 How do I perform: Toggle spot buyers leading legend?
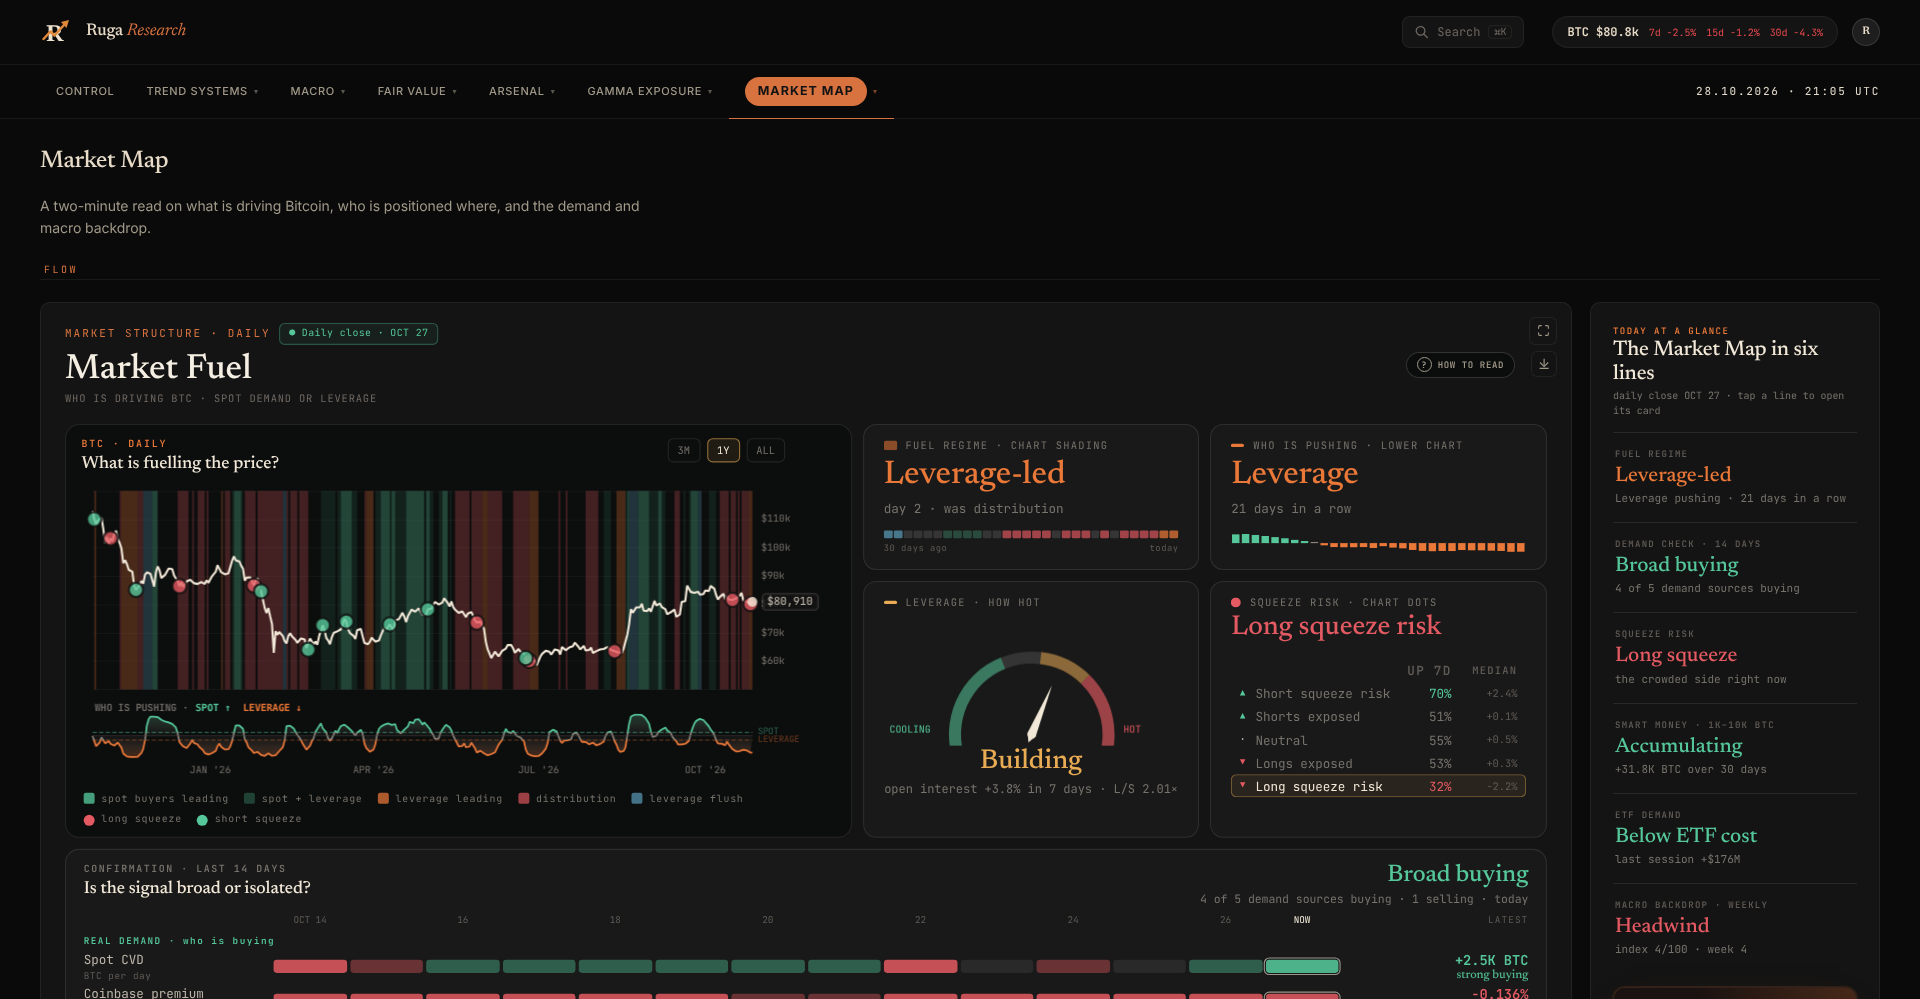(x=156, y=799)
